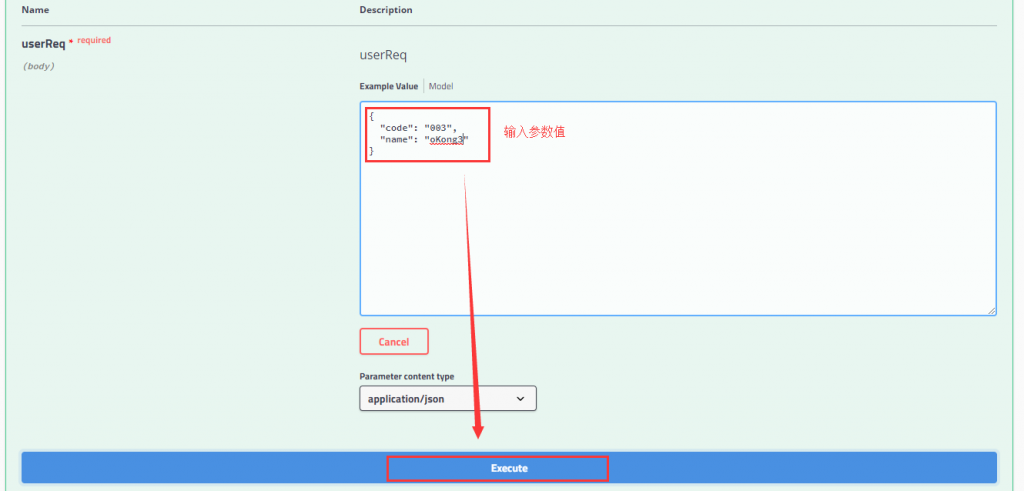Click the Parameter content type label

tap(407, 377)
